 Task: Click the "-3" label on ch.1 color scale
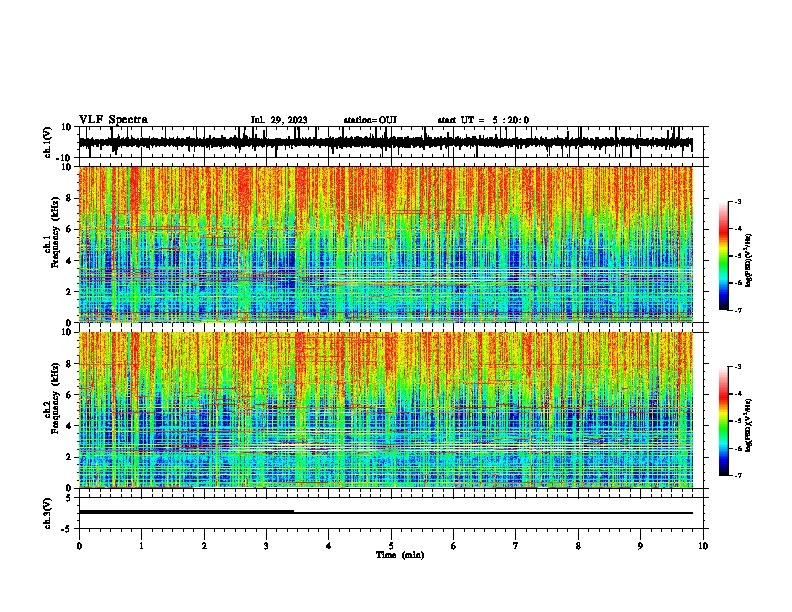[x=738, y=202]
